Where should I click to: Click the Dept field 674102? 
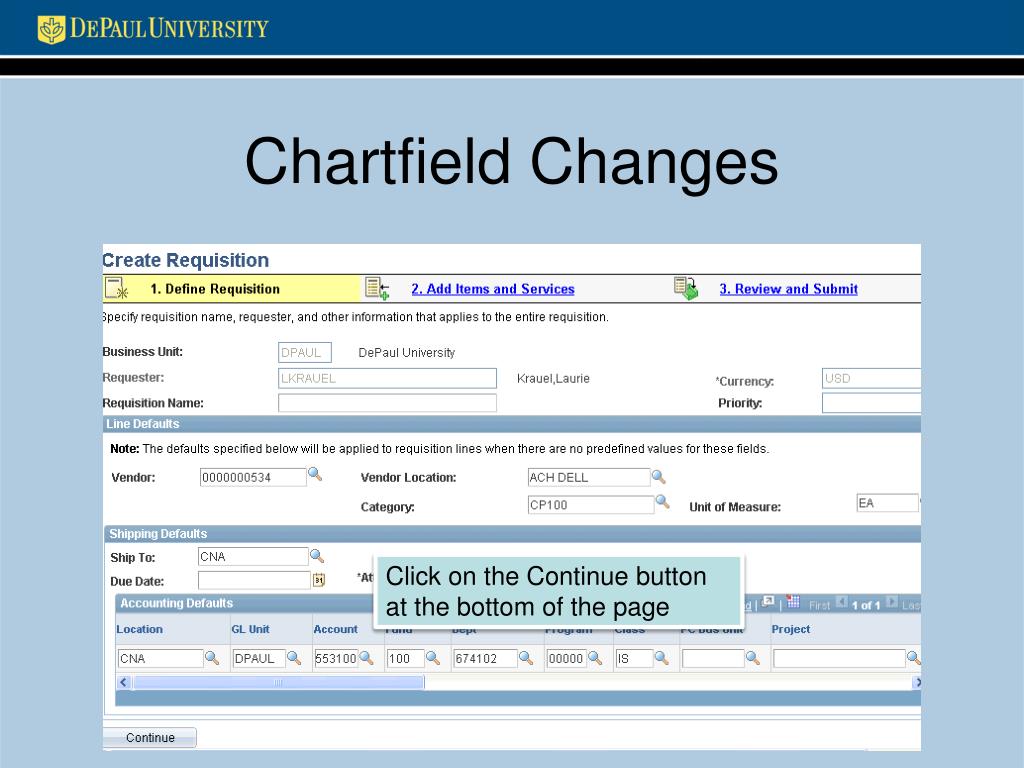click(485, 658)
